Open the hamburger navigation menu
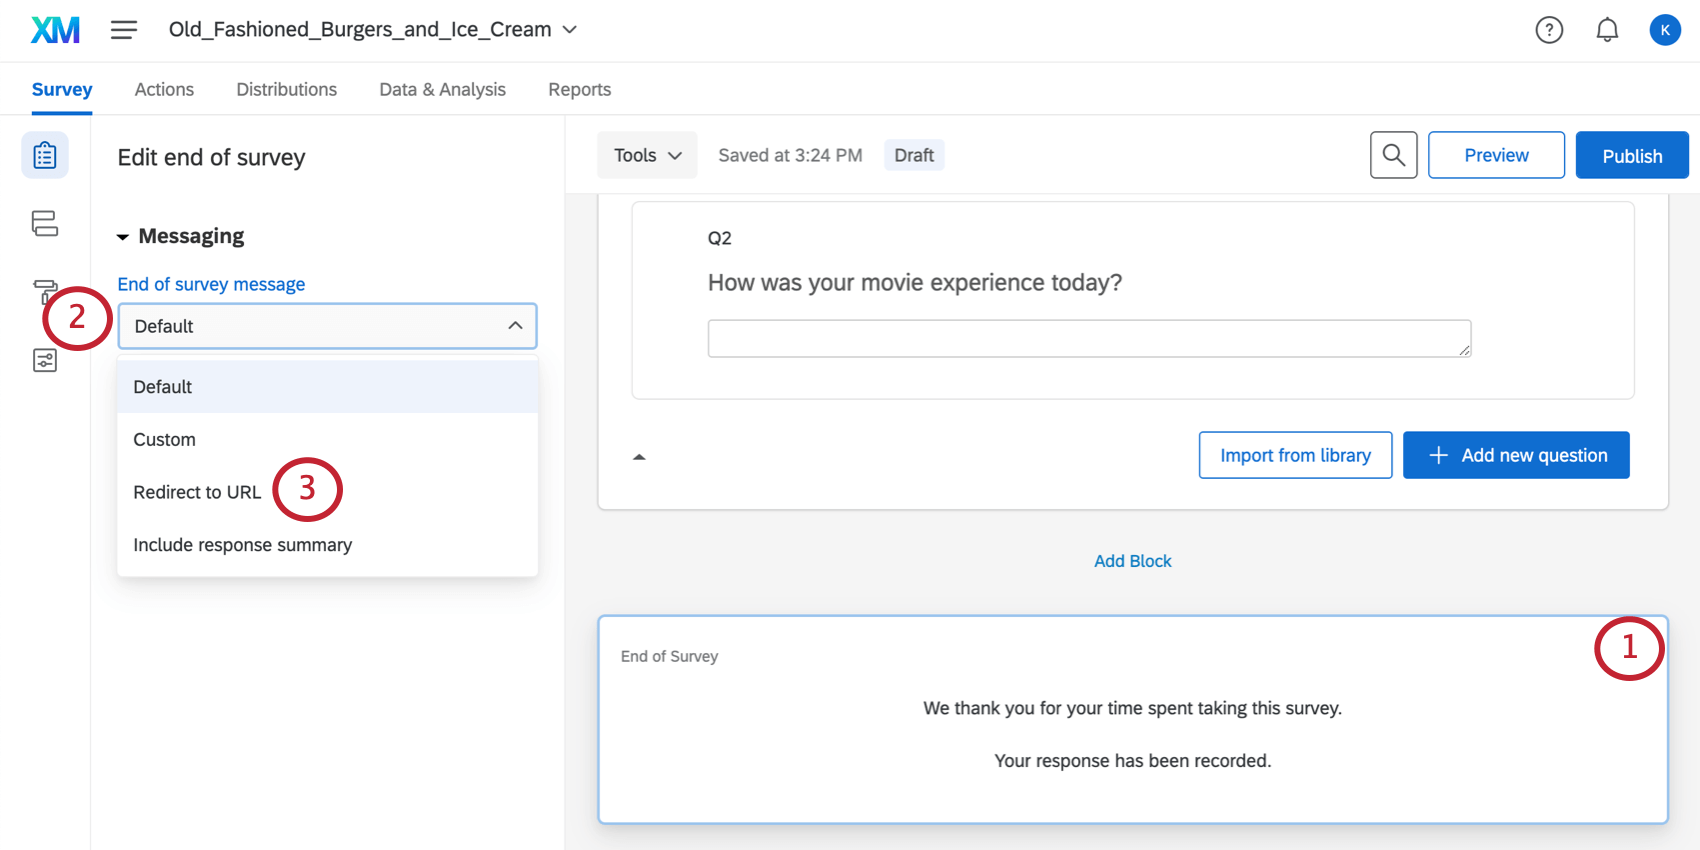 (x=124, y=30)
